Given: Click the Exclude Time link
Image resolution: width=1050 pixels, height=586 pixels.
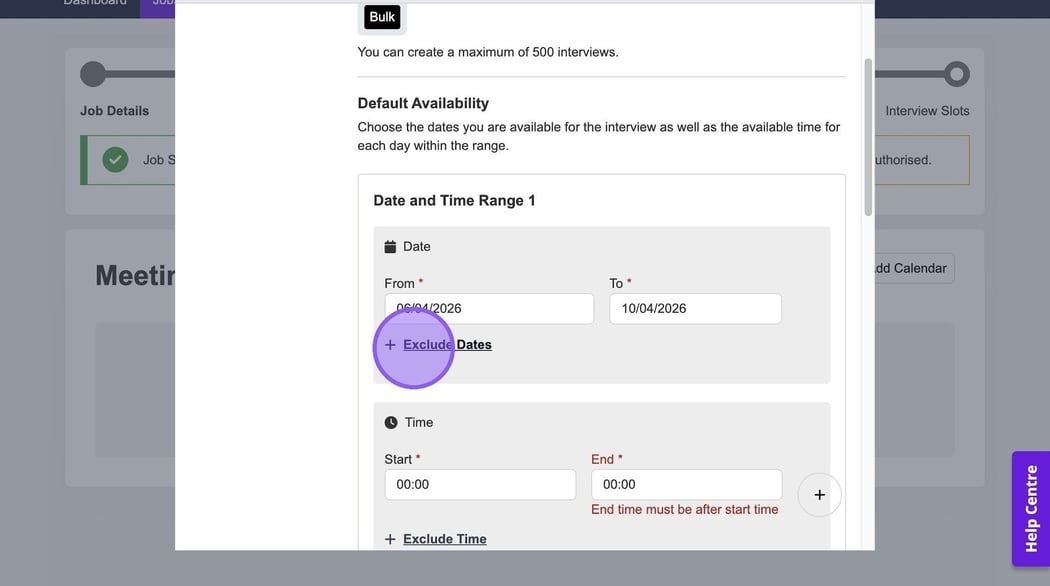Looking at the screenshot, I should click(x=445, y=539).
